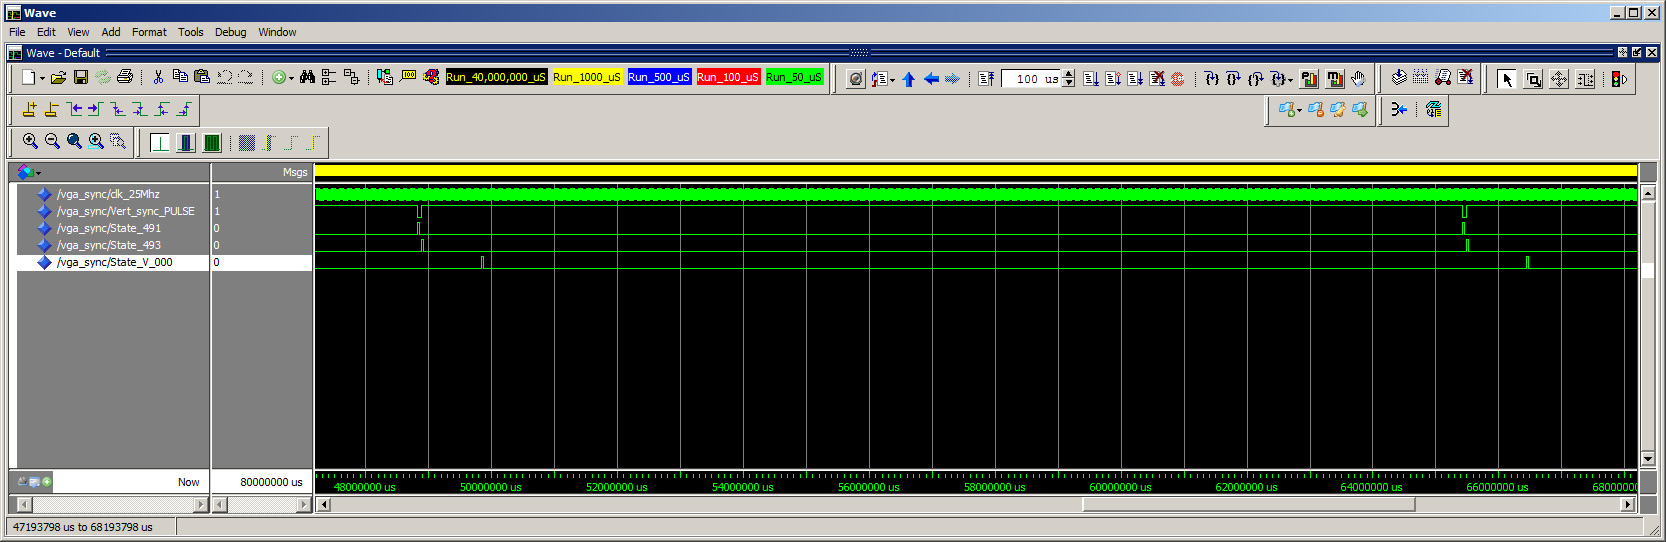
Task: Click the Zoom In magnifier
Action: coord(30,142)
